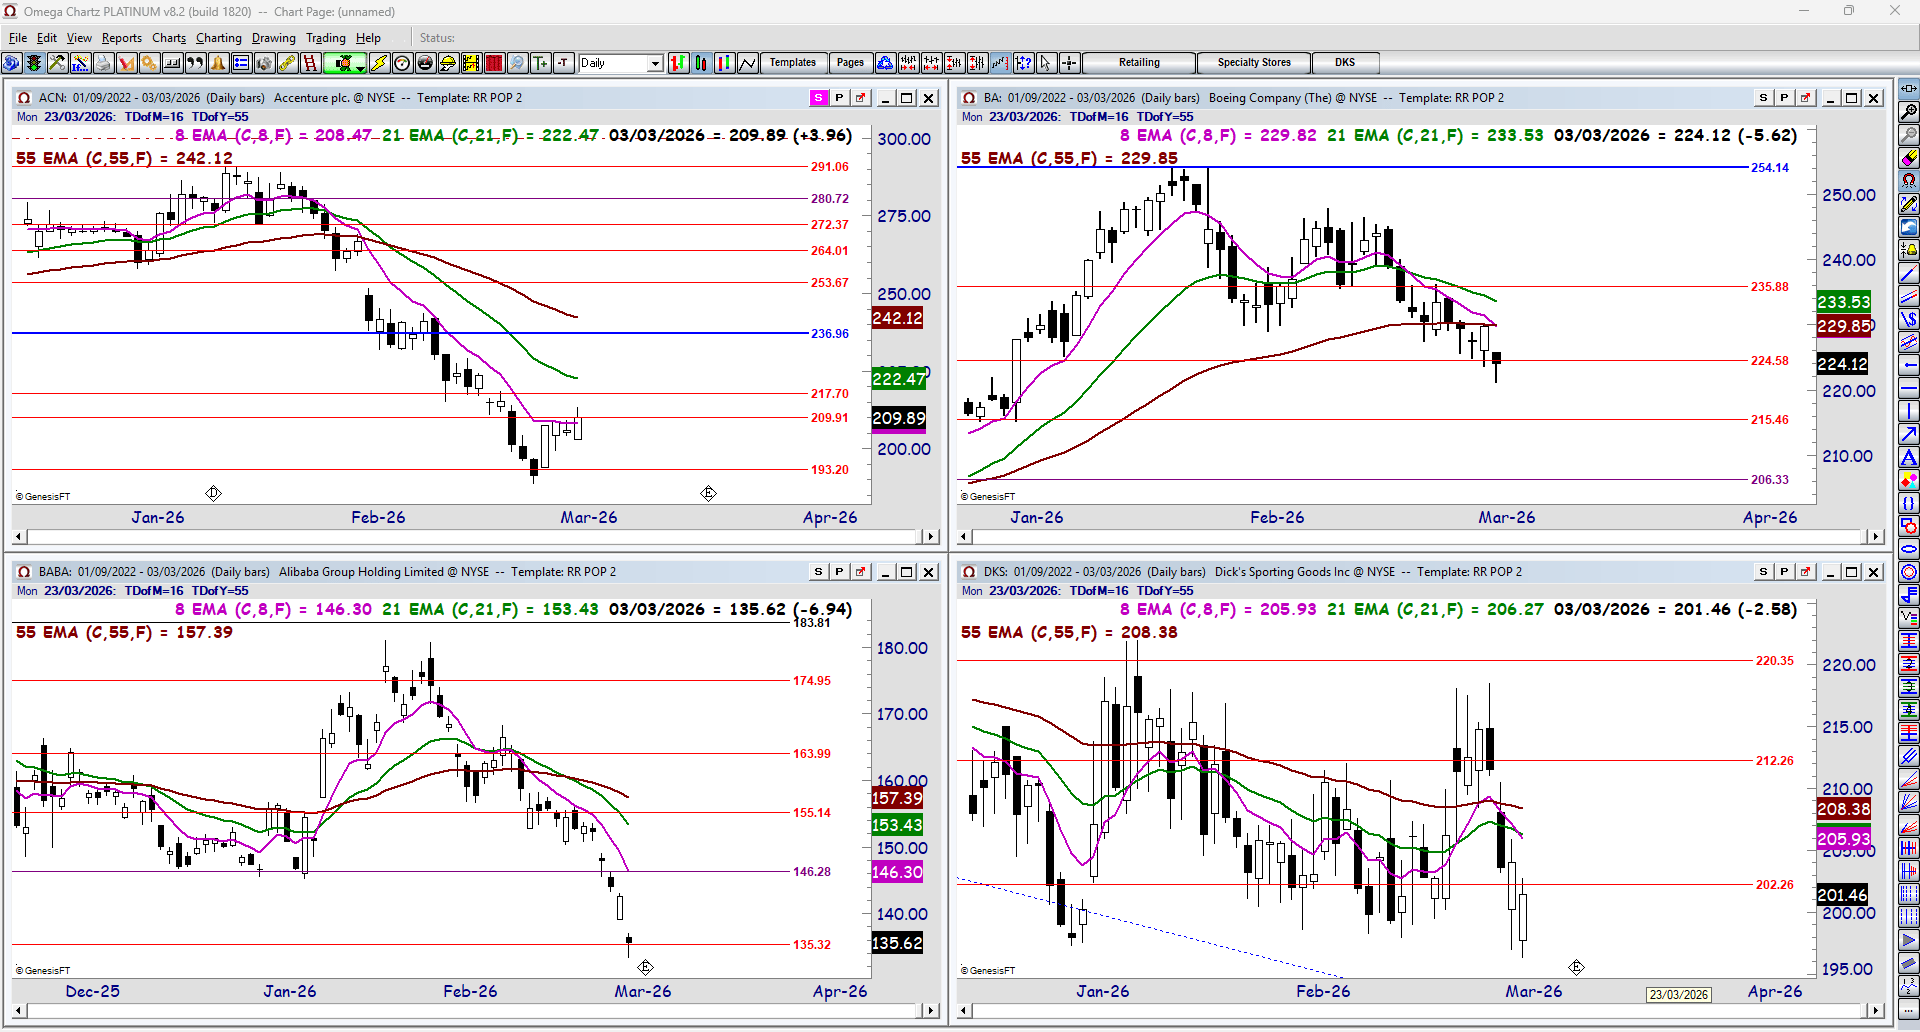Select the vertical line drawing tool
The height and width of the screenshot is (1032, 1920).
1909,411
